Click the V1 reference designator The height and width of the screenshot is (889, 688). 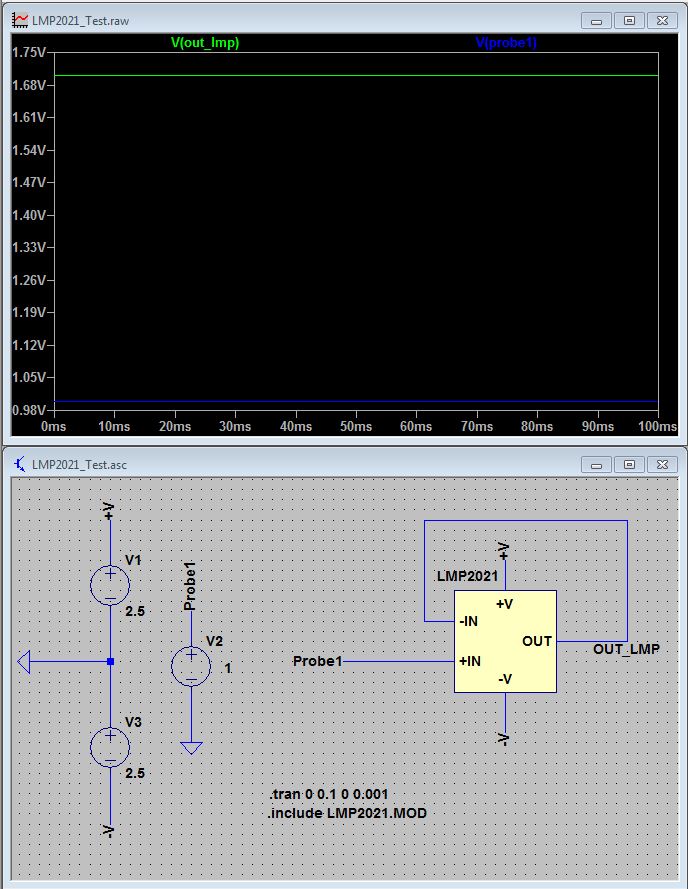pos(133,560)
